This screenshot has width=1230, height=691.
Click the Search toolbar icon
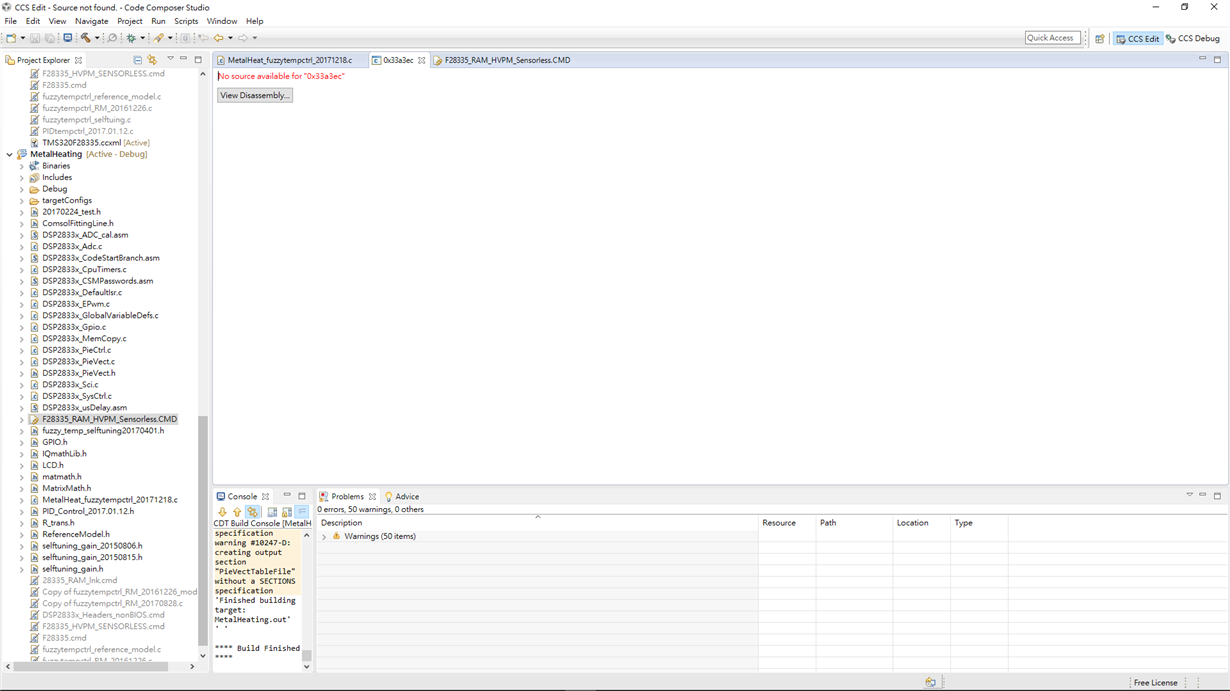coord(113,37)
